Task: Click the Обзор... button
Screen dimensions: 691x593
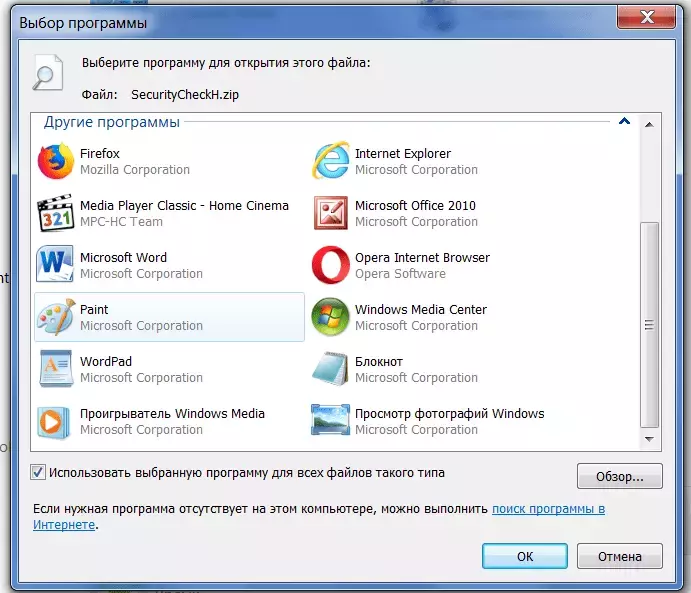Action: 620,476
